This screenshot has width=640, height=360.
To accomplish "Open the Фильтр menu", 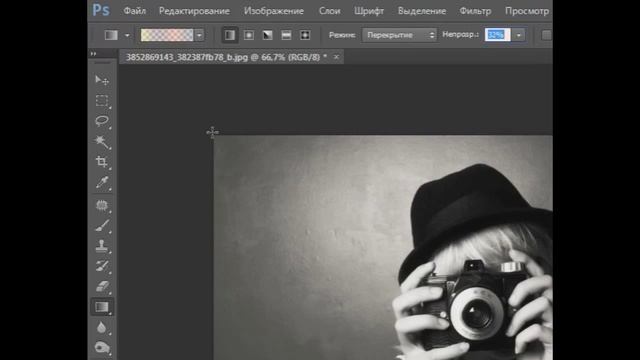I will (475, 11).
